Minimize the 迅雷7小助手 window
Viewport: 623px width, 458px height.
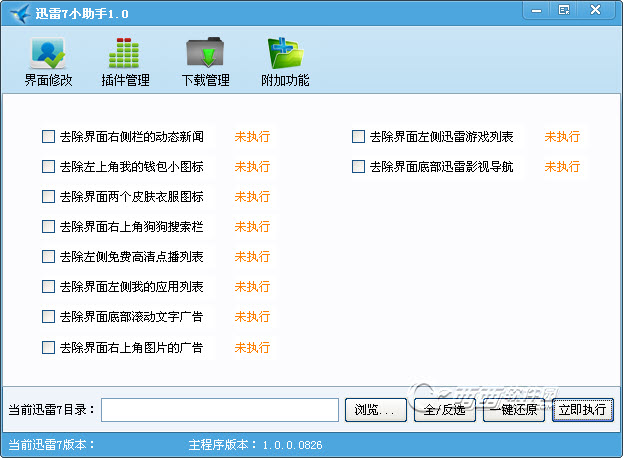(x=537, y=10)
